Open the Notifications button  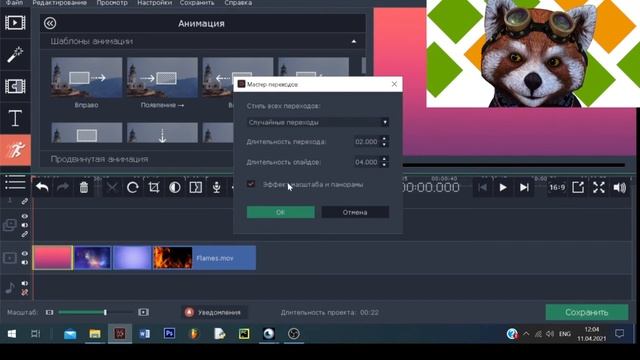pyautogui.click(x=213, y=312)
